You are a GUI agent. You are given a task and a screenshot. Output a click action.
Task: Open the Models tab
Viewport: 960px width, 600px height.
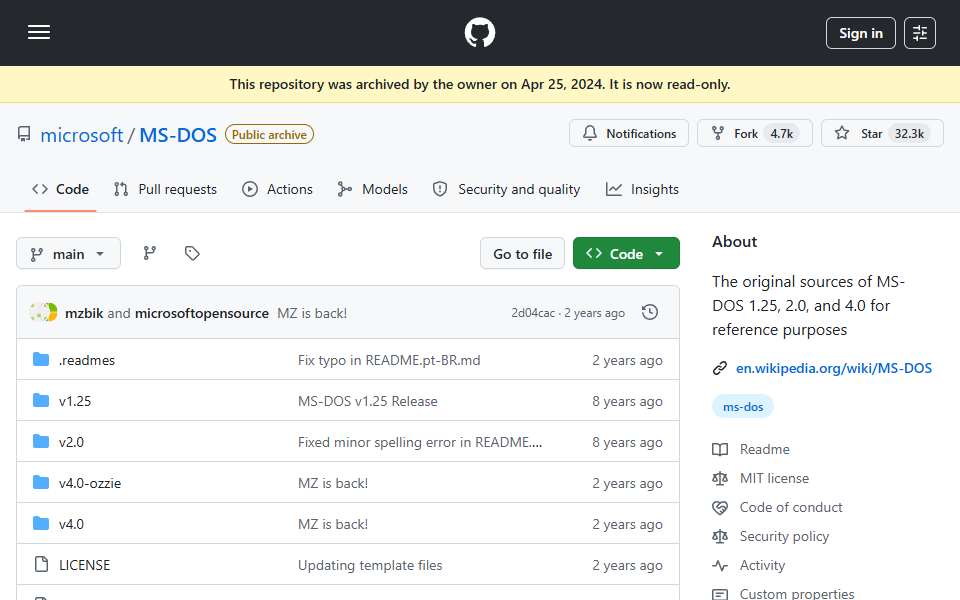372,189
